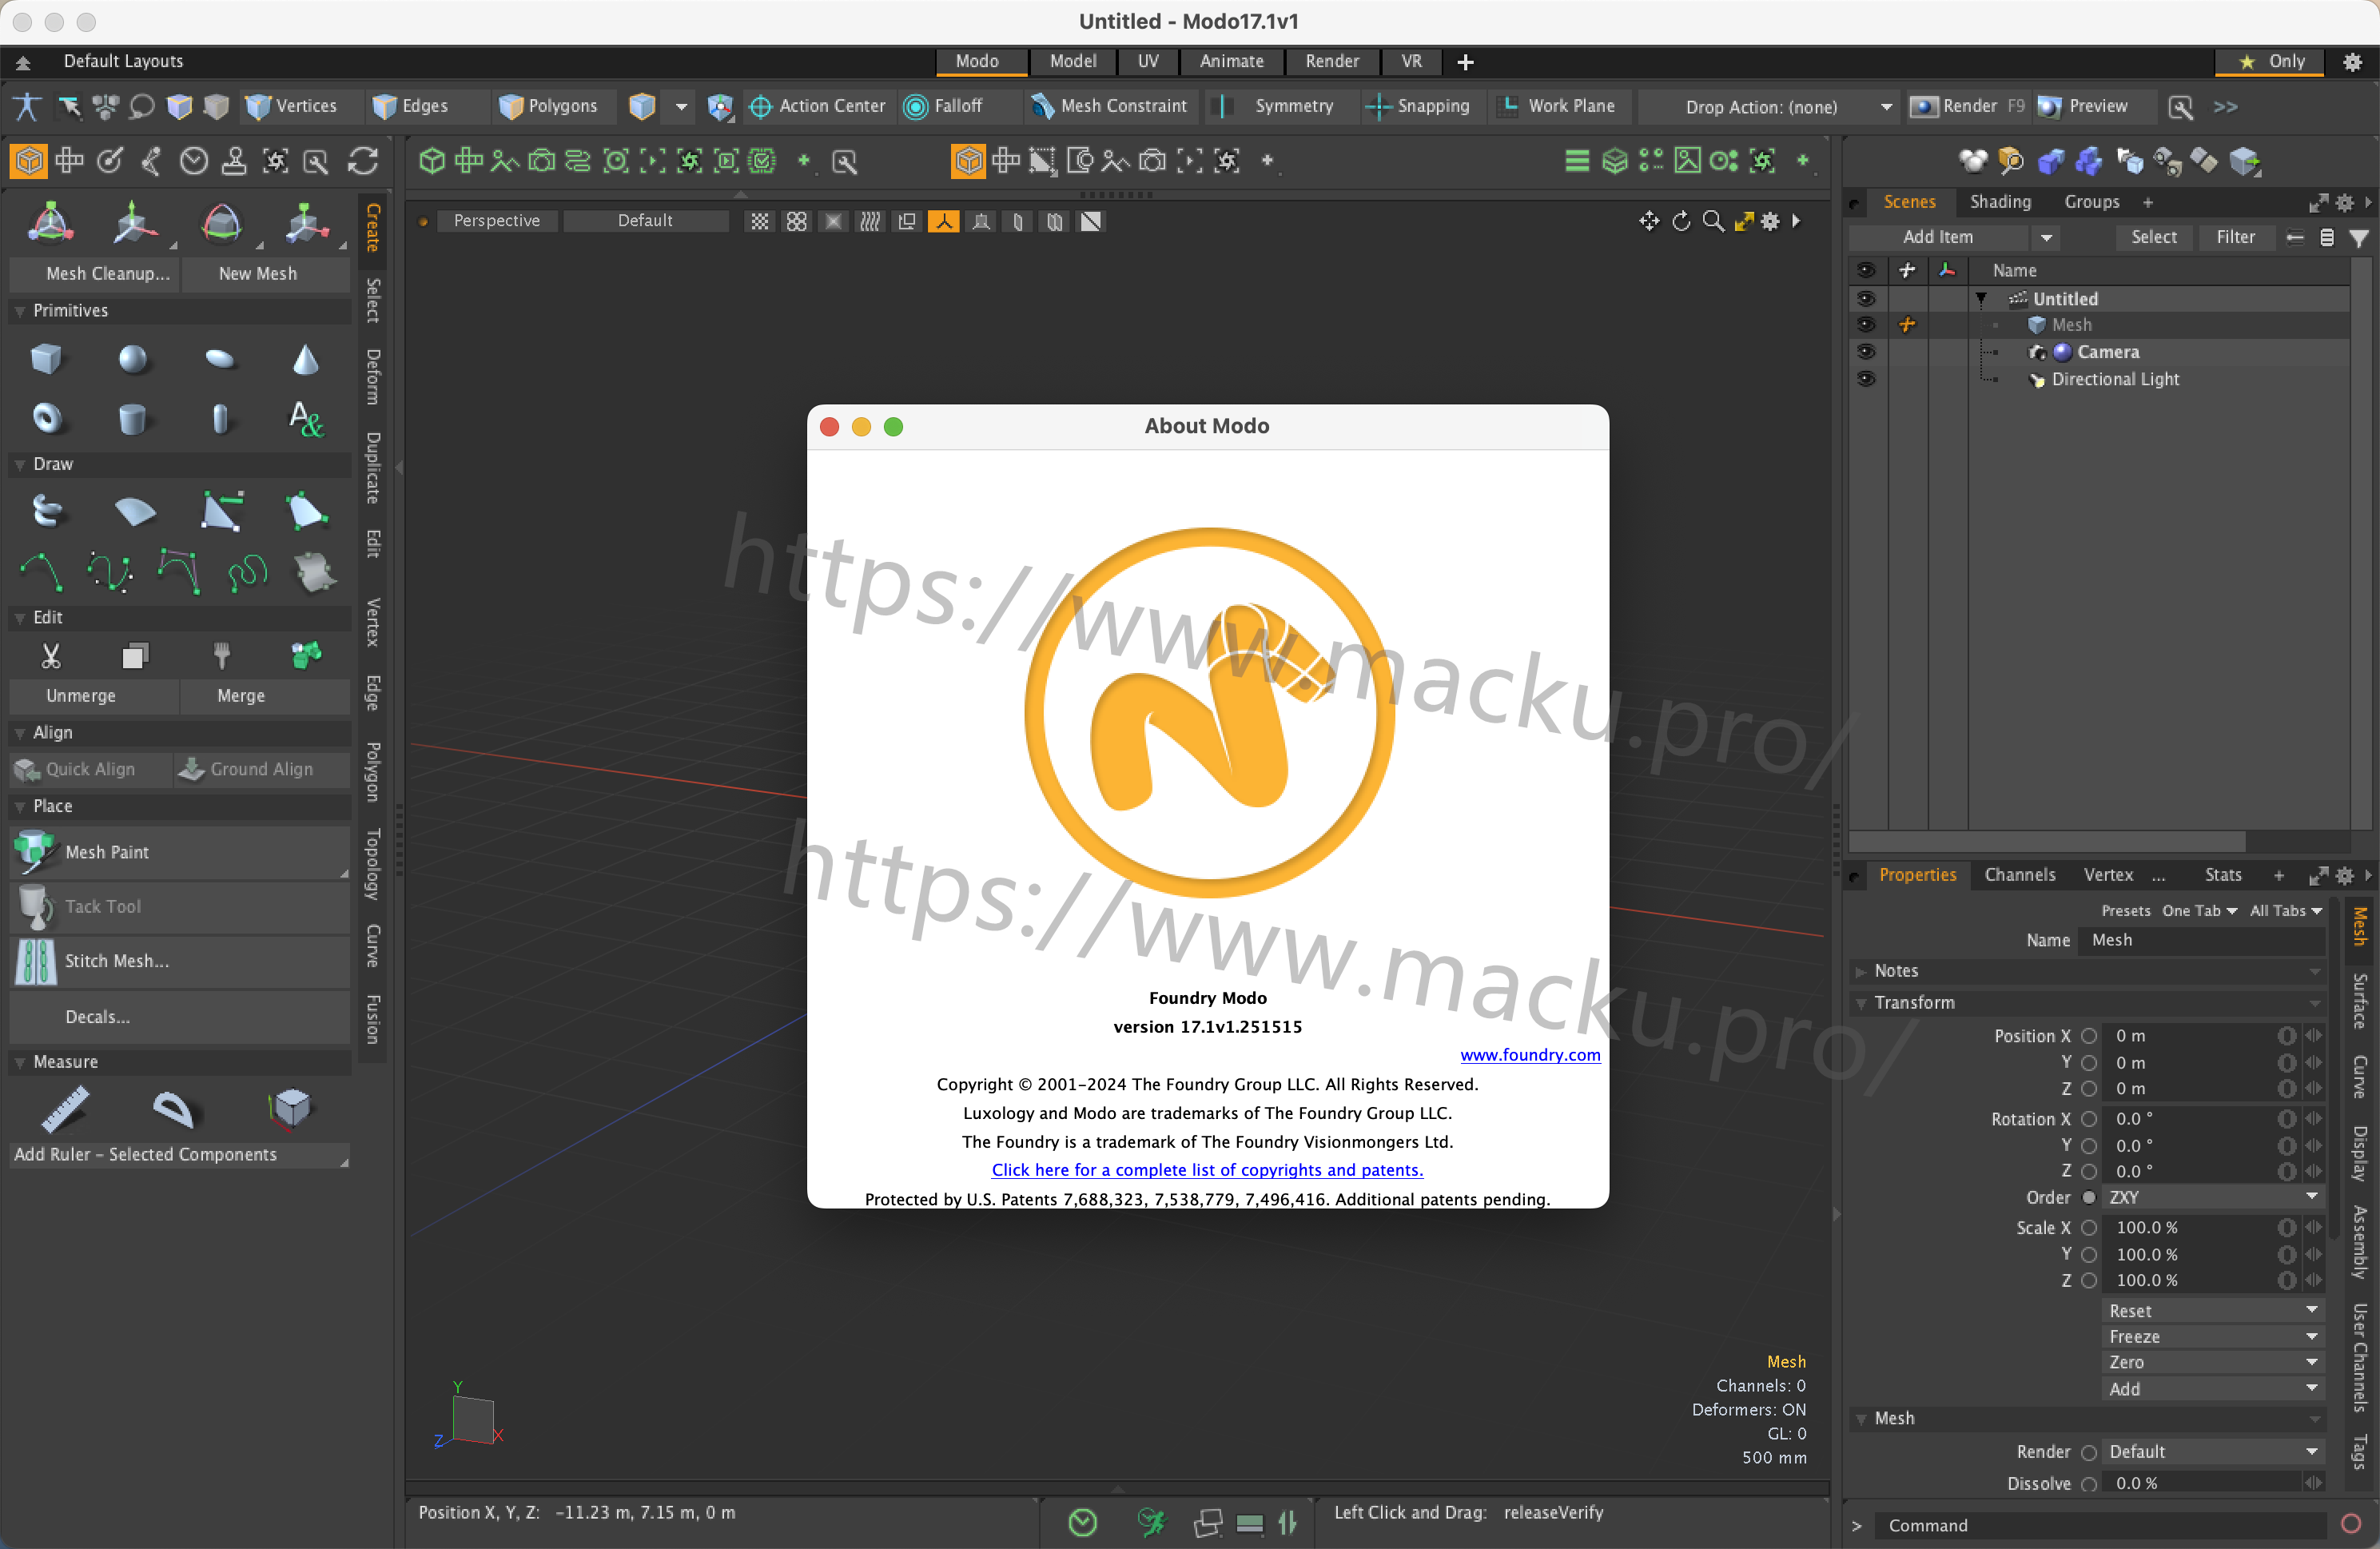The width and height of the screenshot is (2380, 1549).
Task: Open the Reset dropdown in Transform
Action: [2213, 1310]
